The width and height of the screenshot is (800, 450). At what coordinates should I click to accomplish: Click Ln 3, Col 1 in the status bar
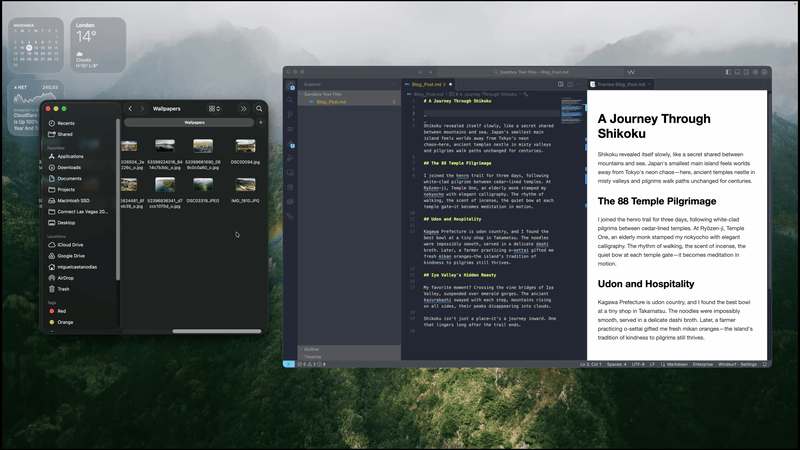point(590,364)
